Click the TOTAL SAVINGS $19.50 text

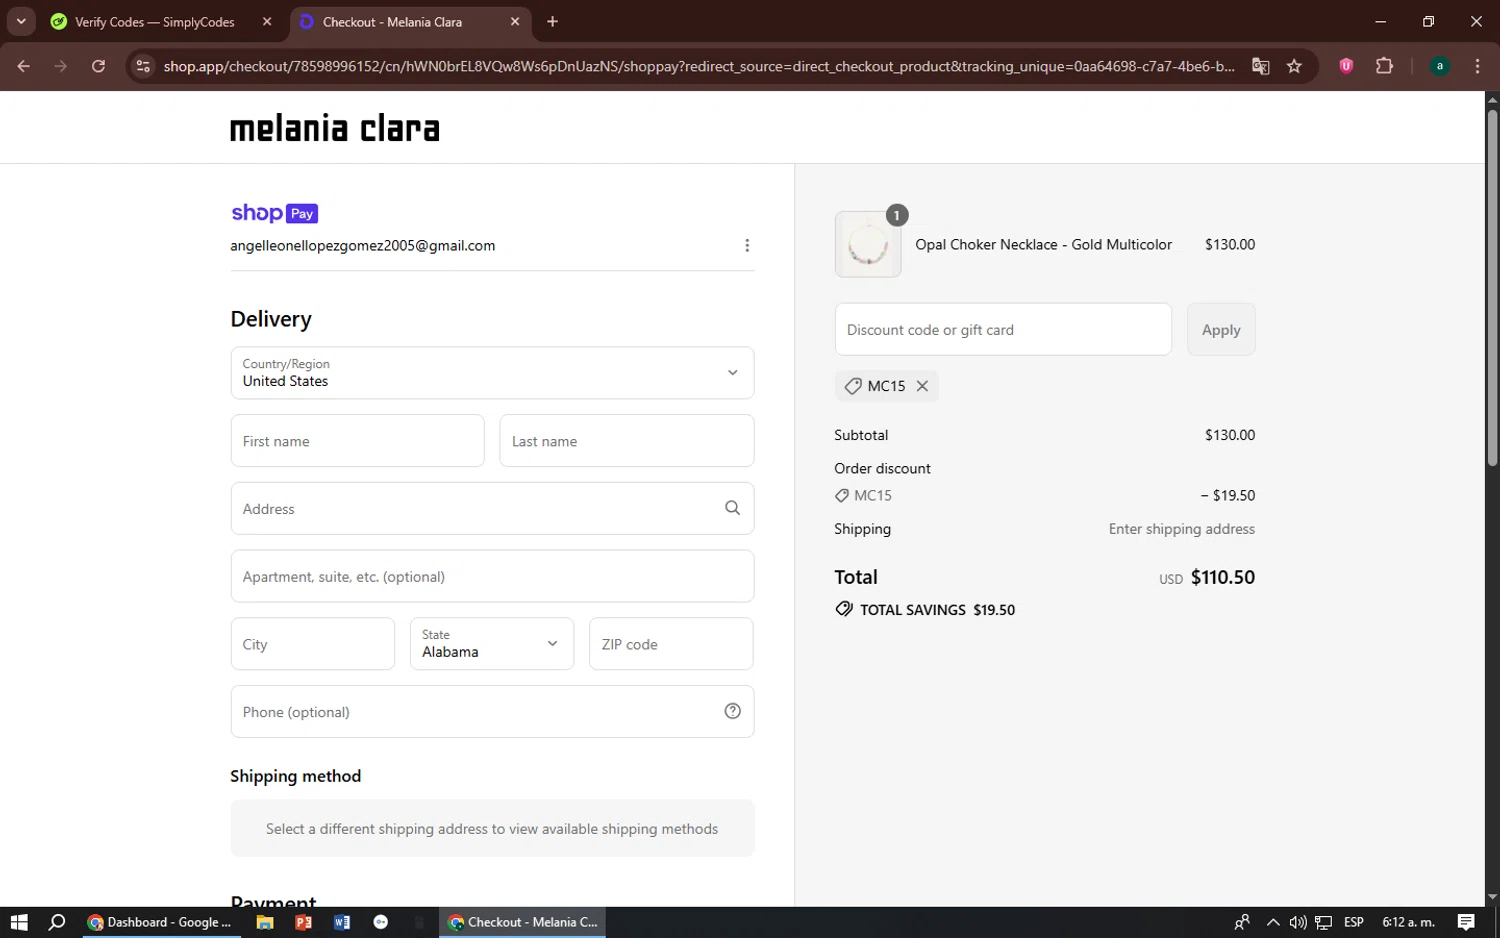937,610
